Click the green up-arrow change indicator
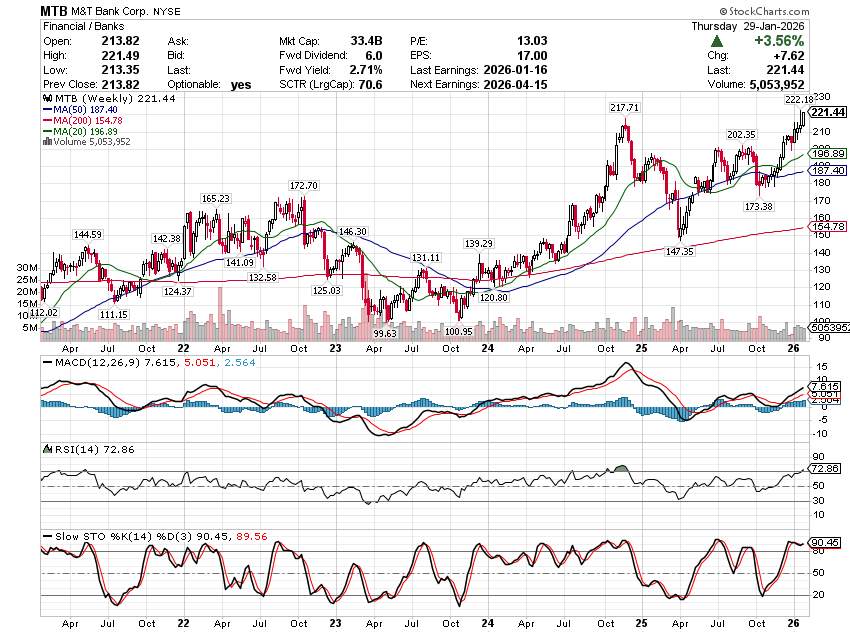The width and height of the screenshot is (850, 633). coord(718,42)
